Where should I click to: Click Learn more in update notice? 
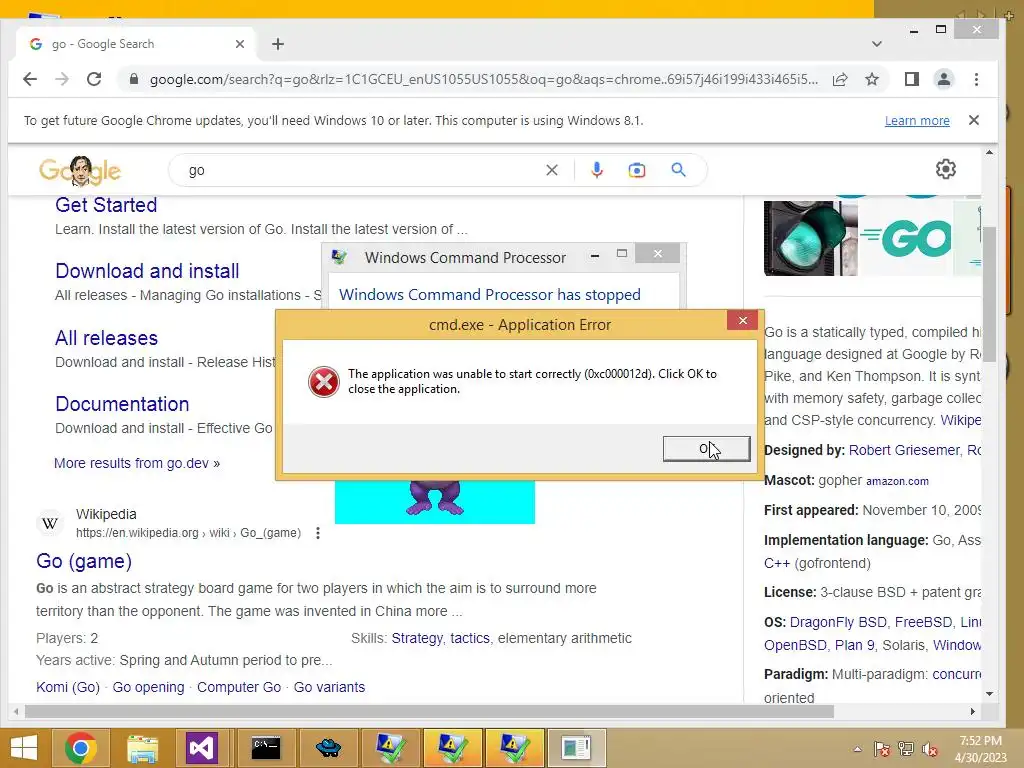click(x=917, y=121)
